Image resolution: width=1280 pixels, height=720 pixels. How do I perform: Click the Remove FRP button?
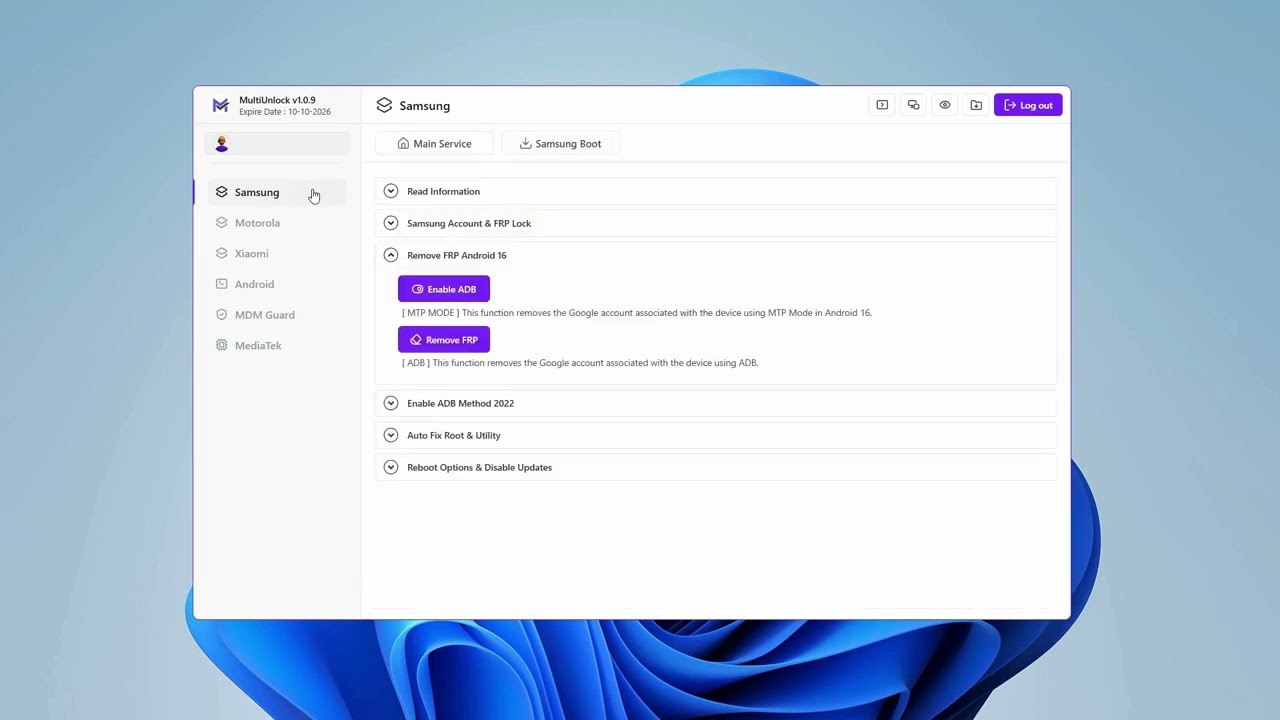point(444,340)
